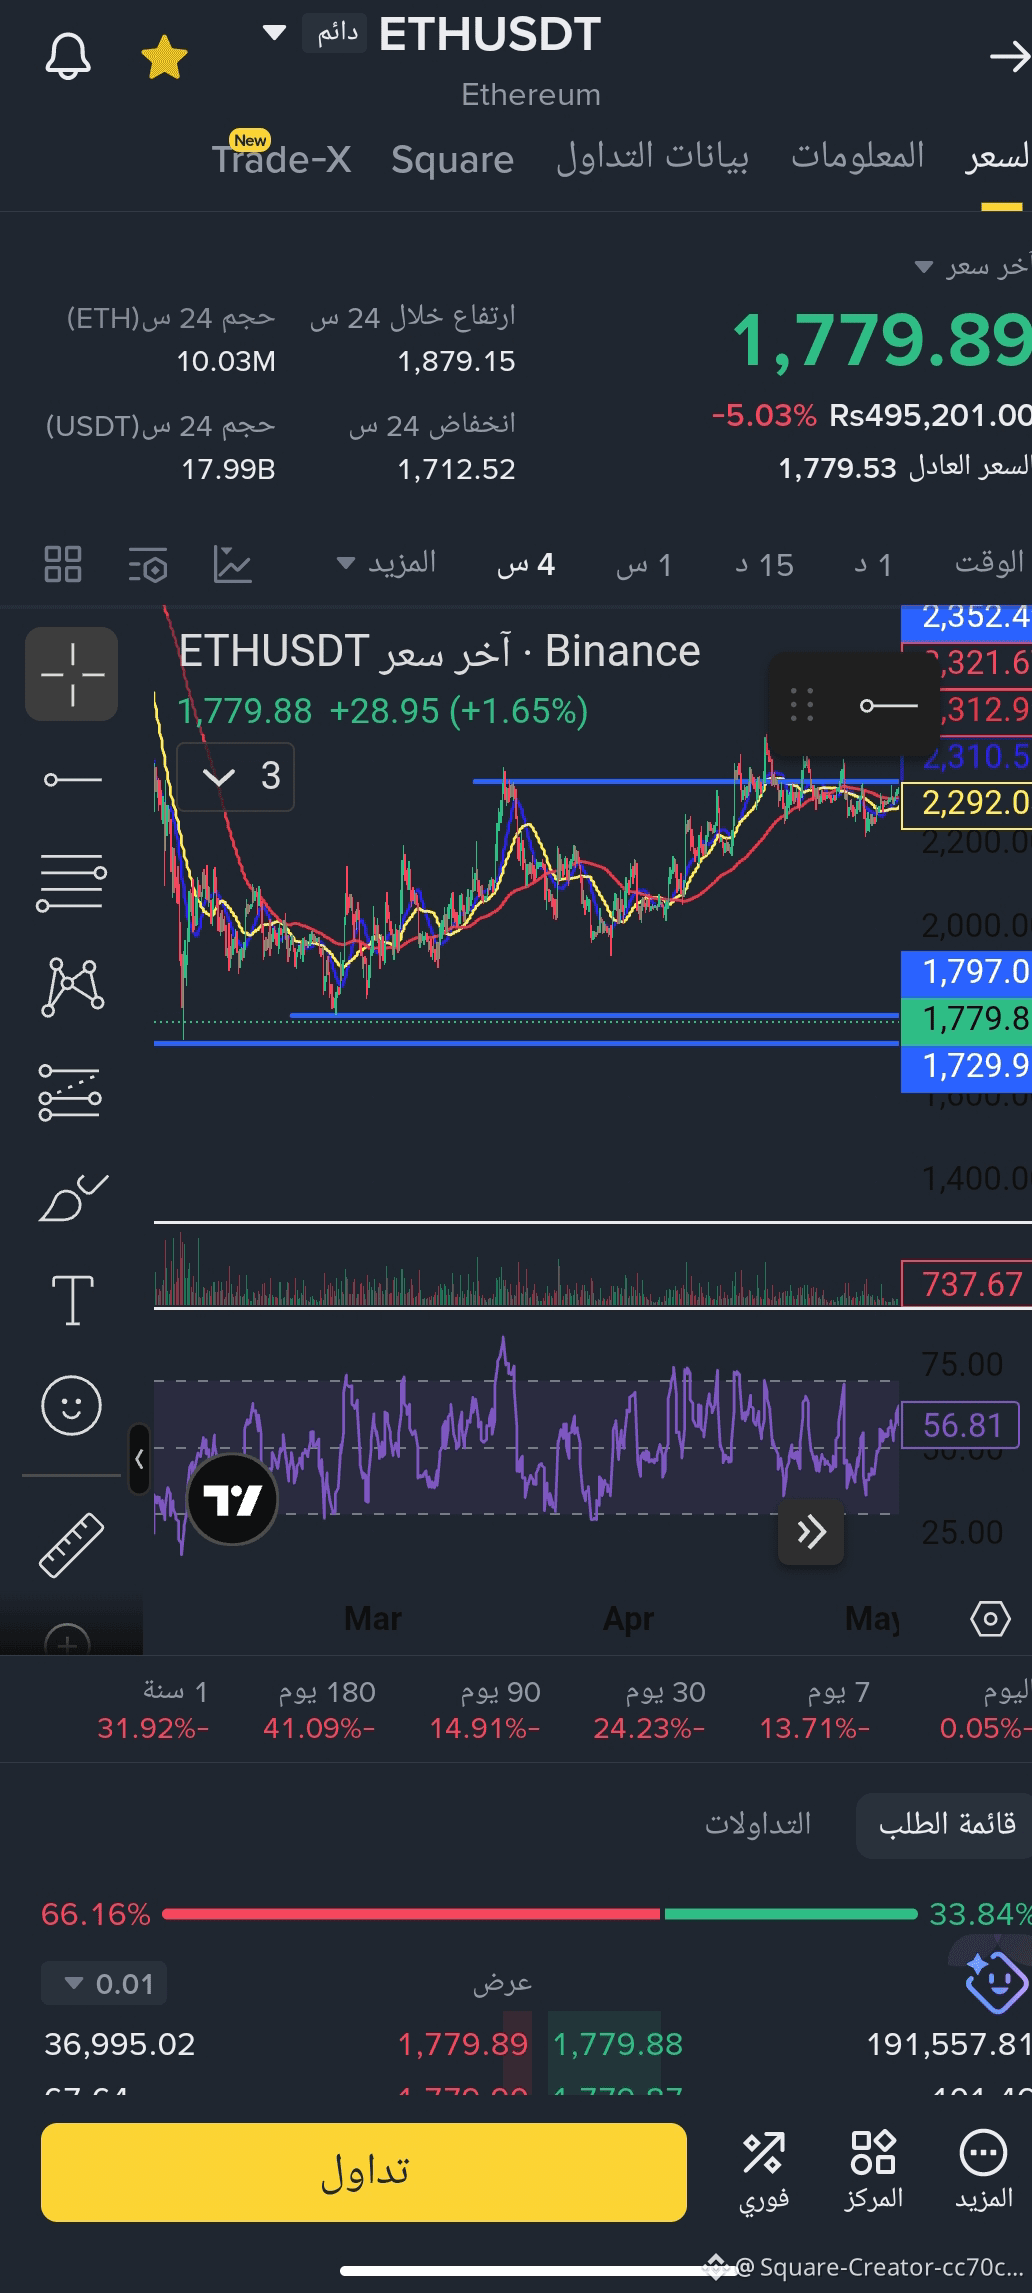Tap the fair price 1,779.53 value
Viewport: 1032px width, 2293px height.
click(x=837, y=467)
